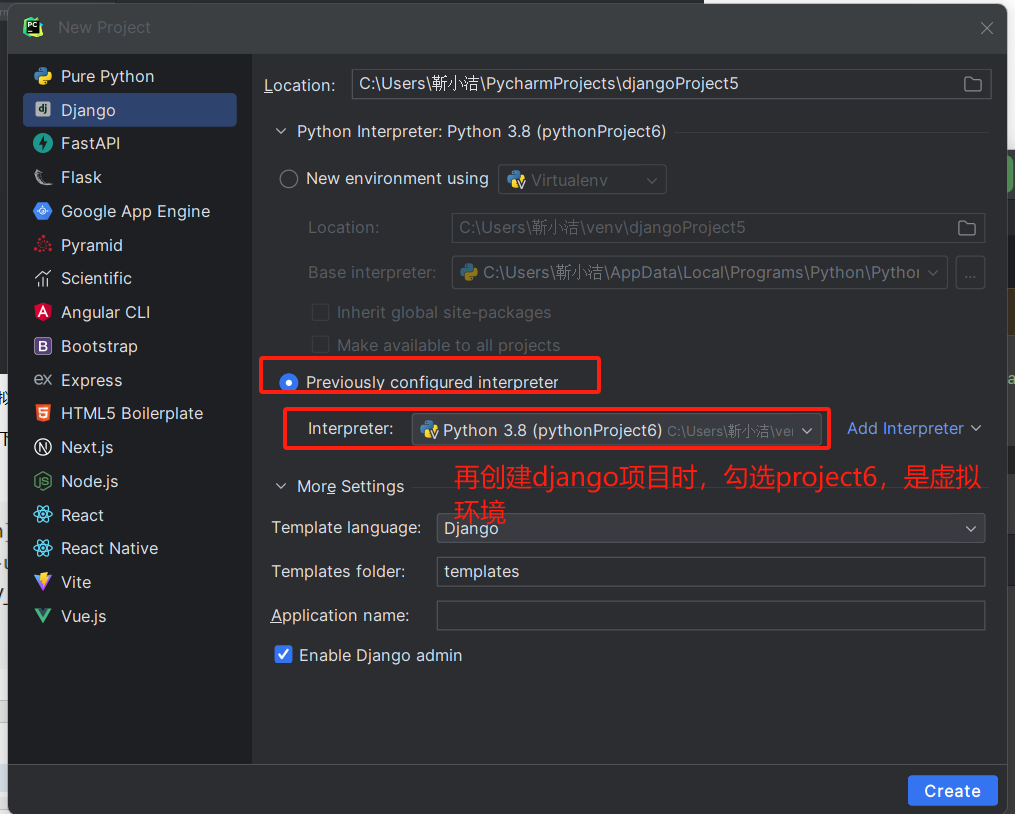Image resolution: width=1015 pixels, height=814 pixels.
Task: Toggle Make available to all projects
Action: [x=320, y=345]
